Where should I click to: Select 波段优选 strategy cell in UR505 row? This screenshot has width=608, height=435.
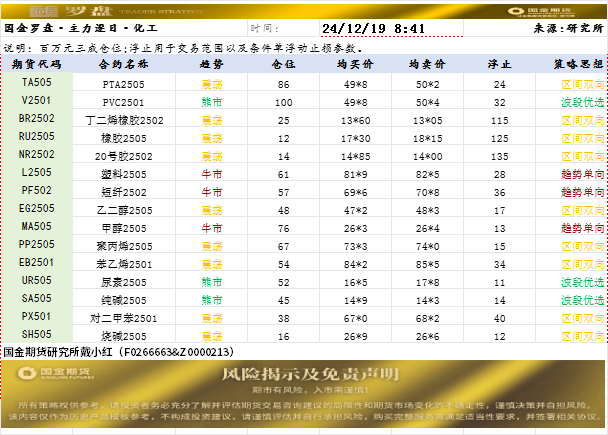click(571, 282)
